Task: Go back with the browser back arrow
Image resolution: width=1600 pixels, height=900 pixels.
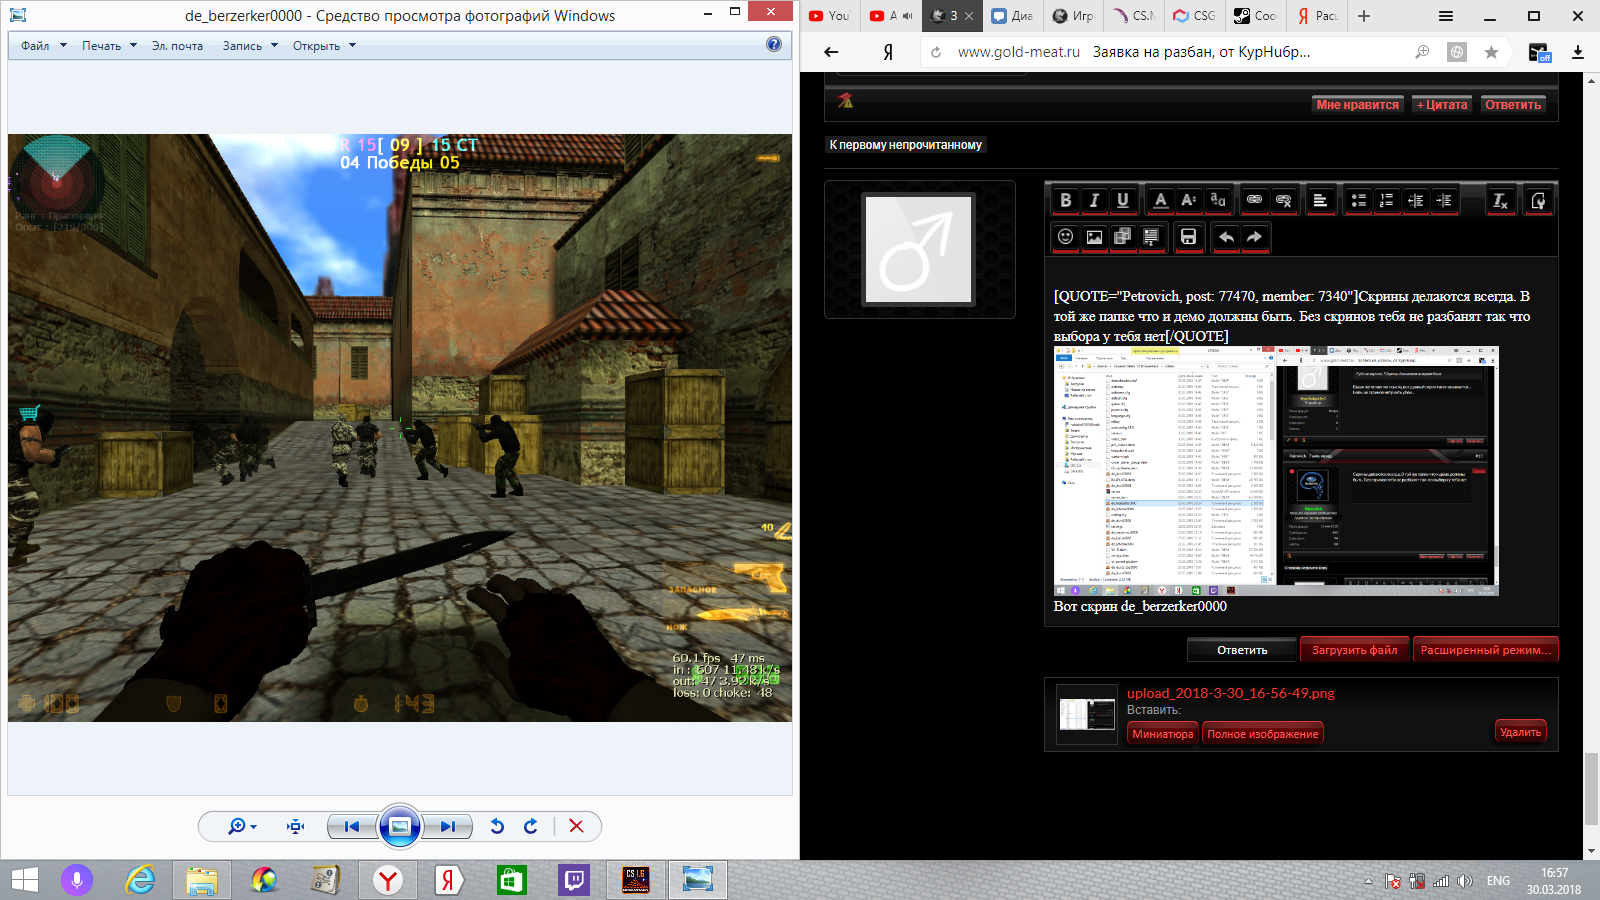Action: coord(831,52)
